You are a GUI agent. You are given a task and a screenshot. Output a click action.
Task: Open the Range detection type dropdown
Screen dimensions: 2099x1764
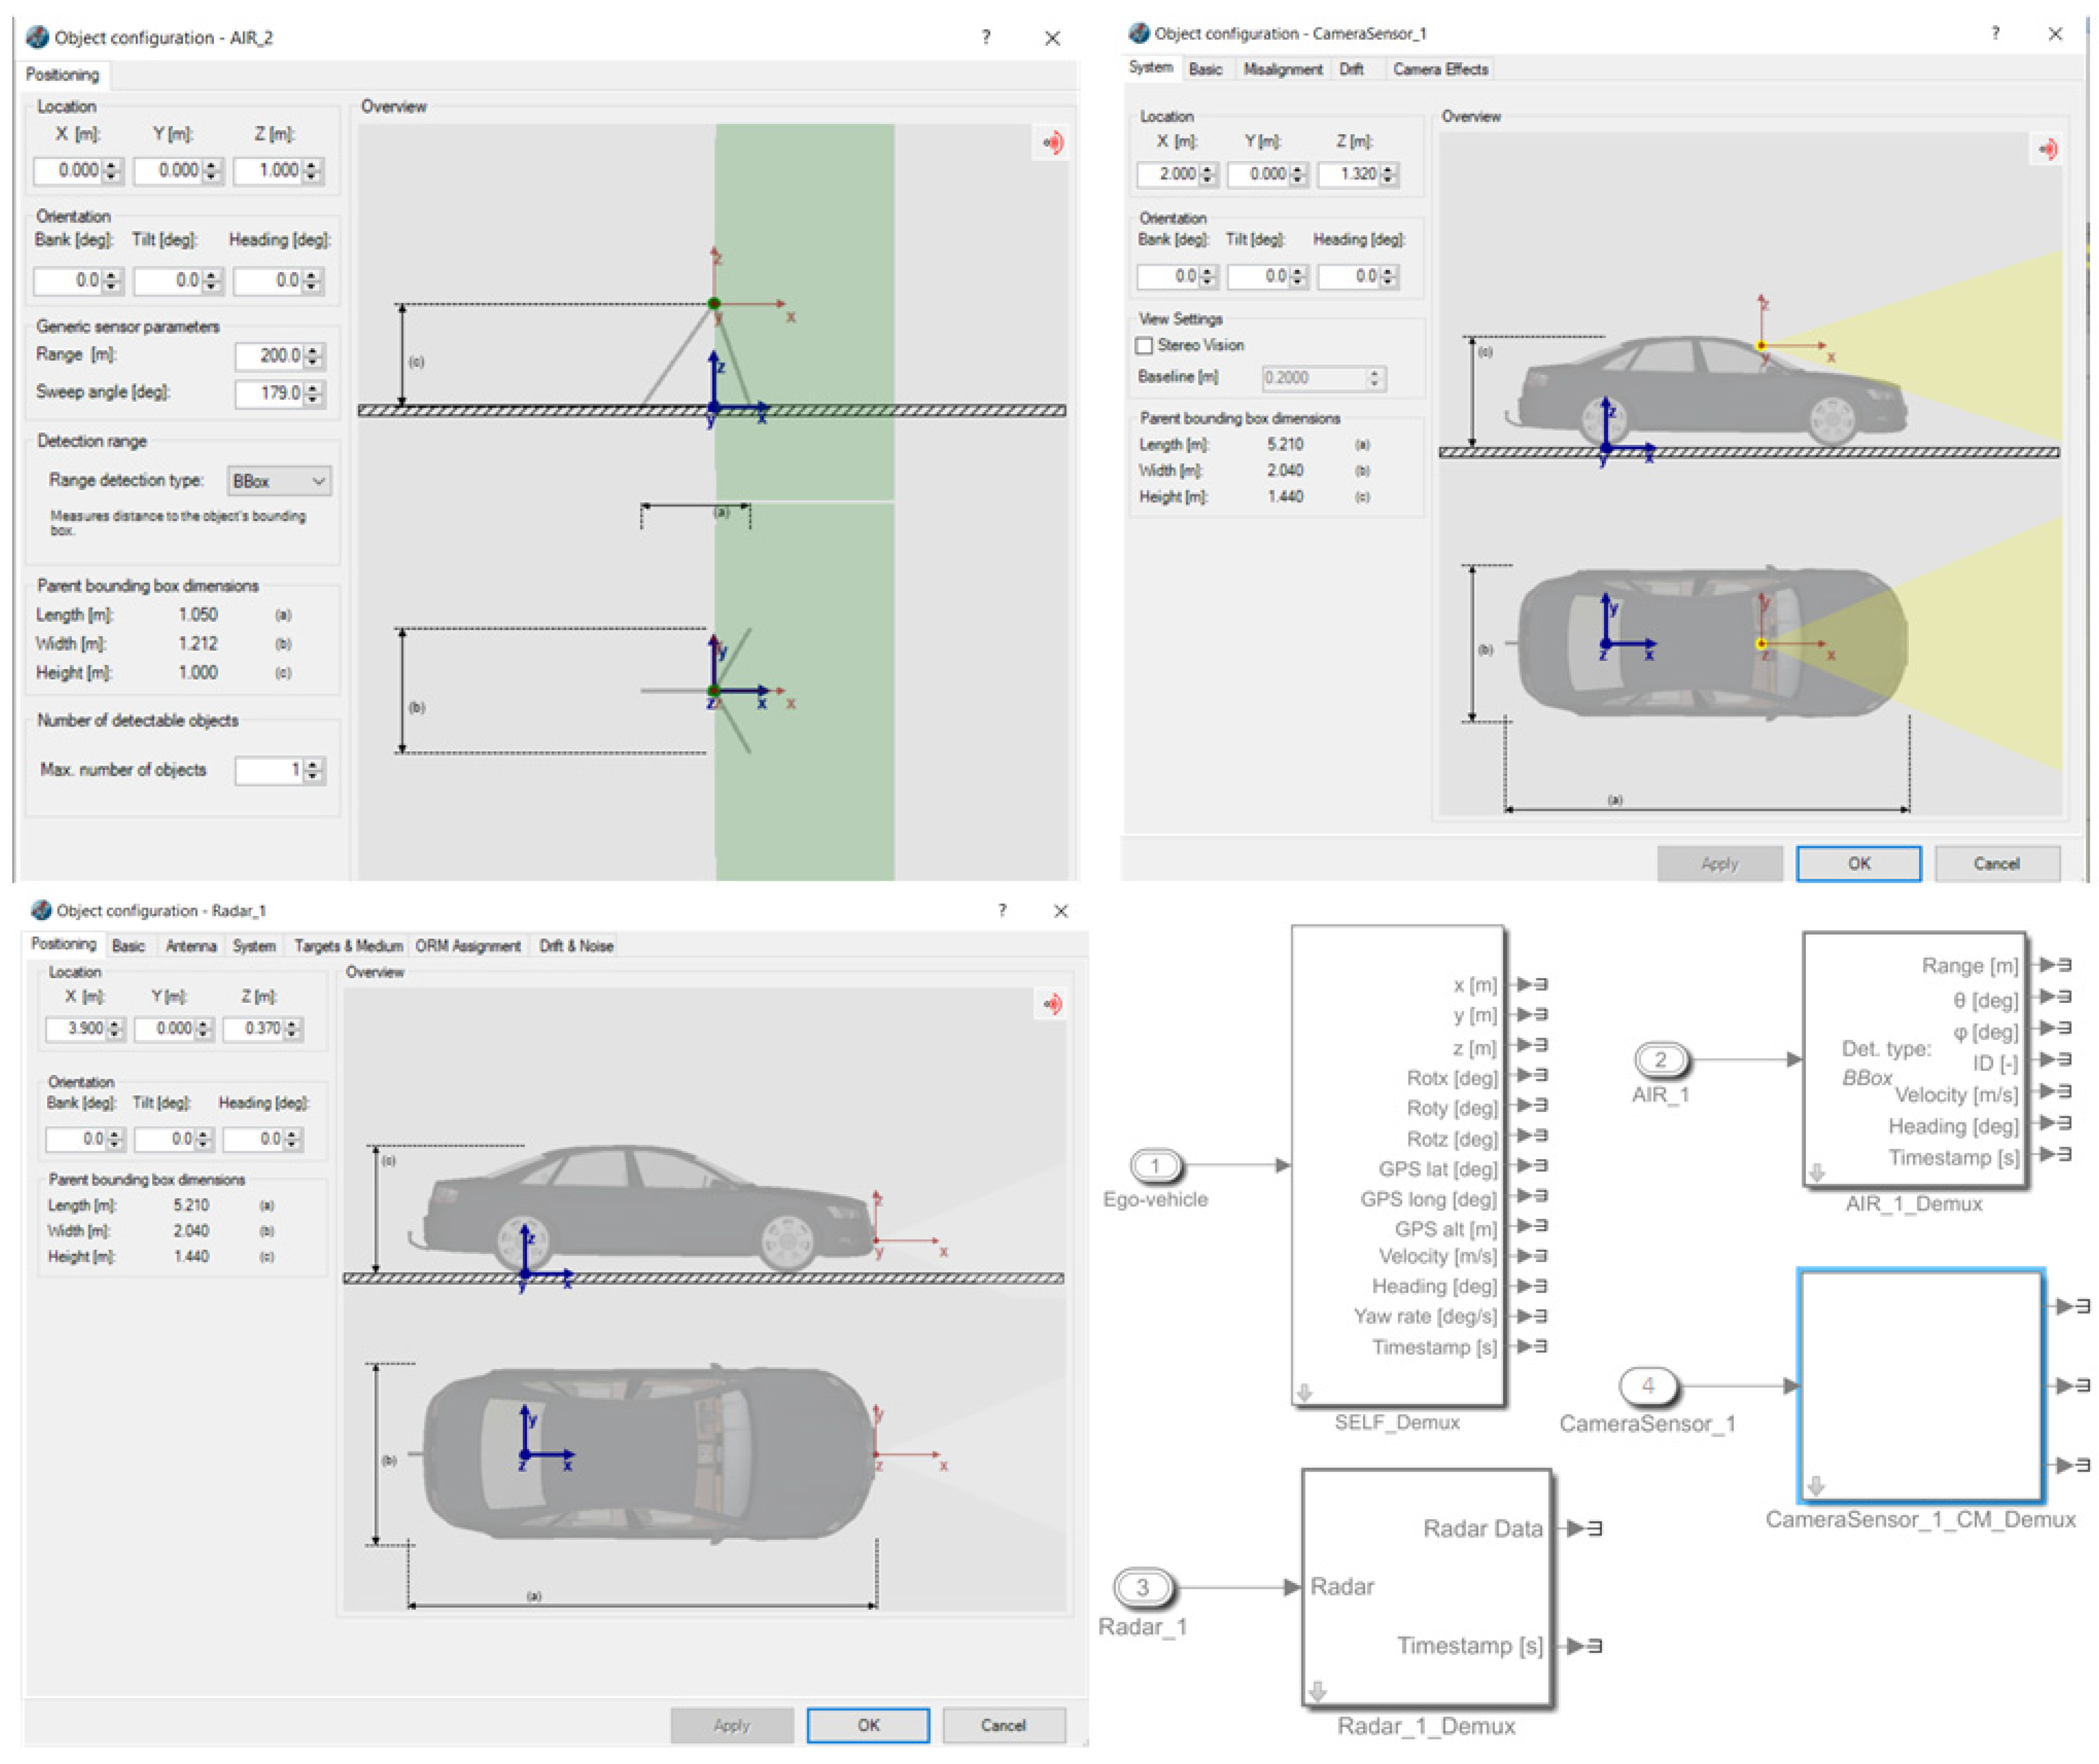278,481
